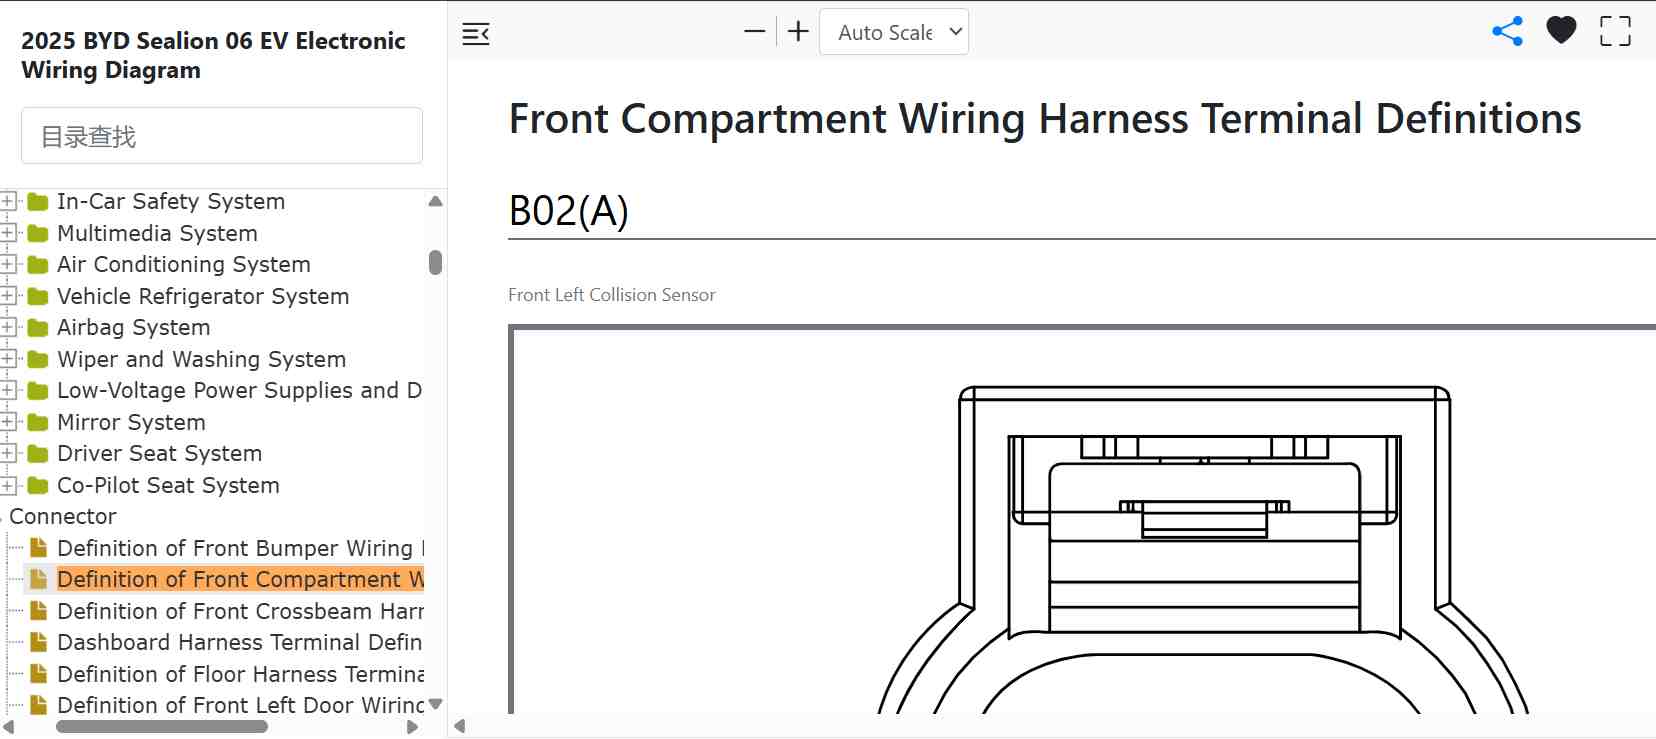Click the tree vertical scrollbar thumb
This screenshot has height=739, width=1656.
[435, 262]
